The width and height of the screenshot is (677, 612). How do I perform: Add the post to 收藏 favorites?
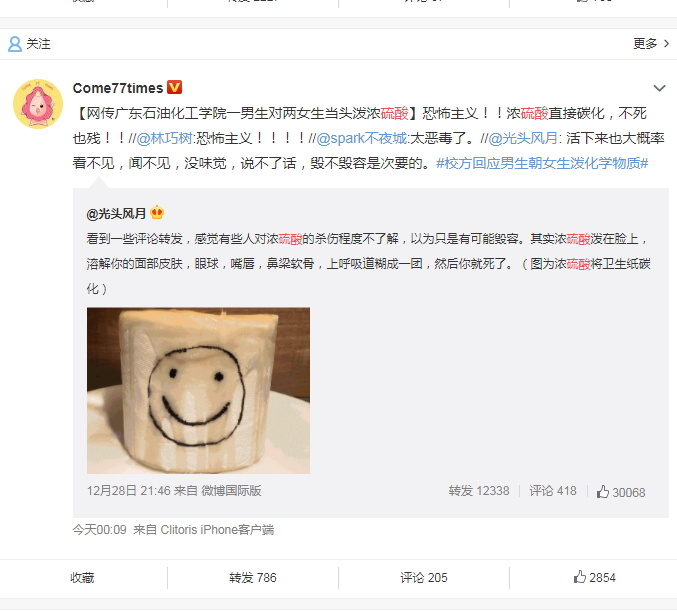(82, 577)
